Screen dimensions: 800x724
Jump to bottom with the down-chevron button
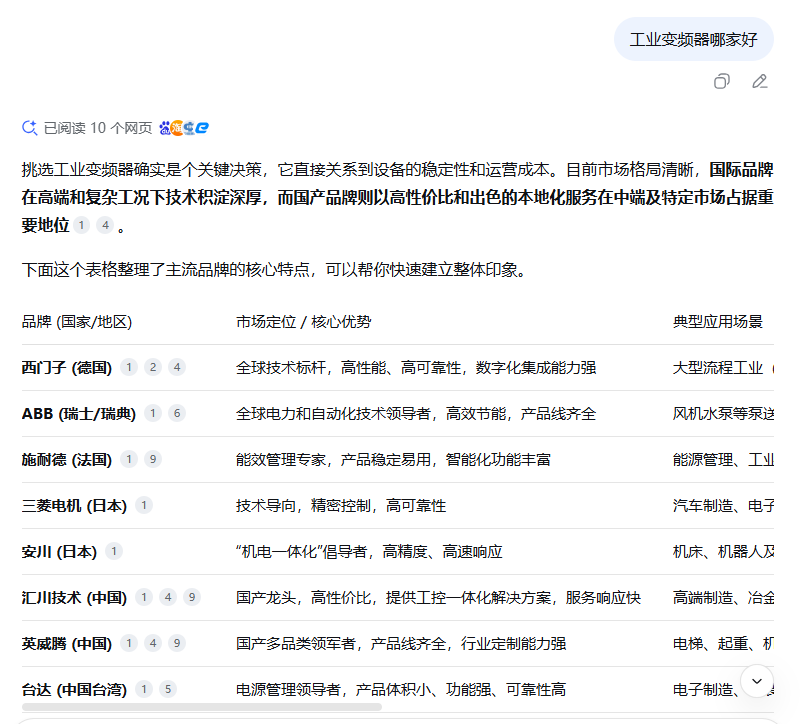756,681
